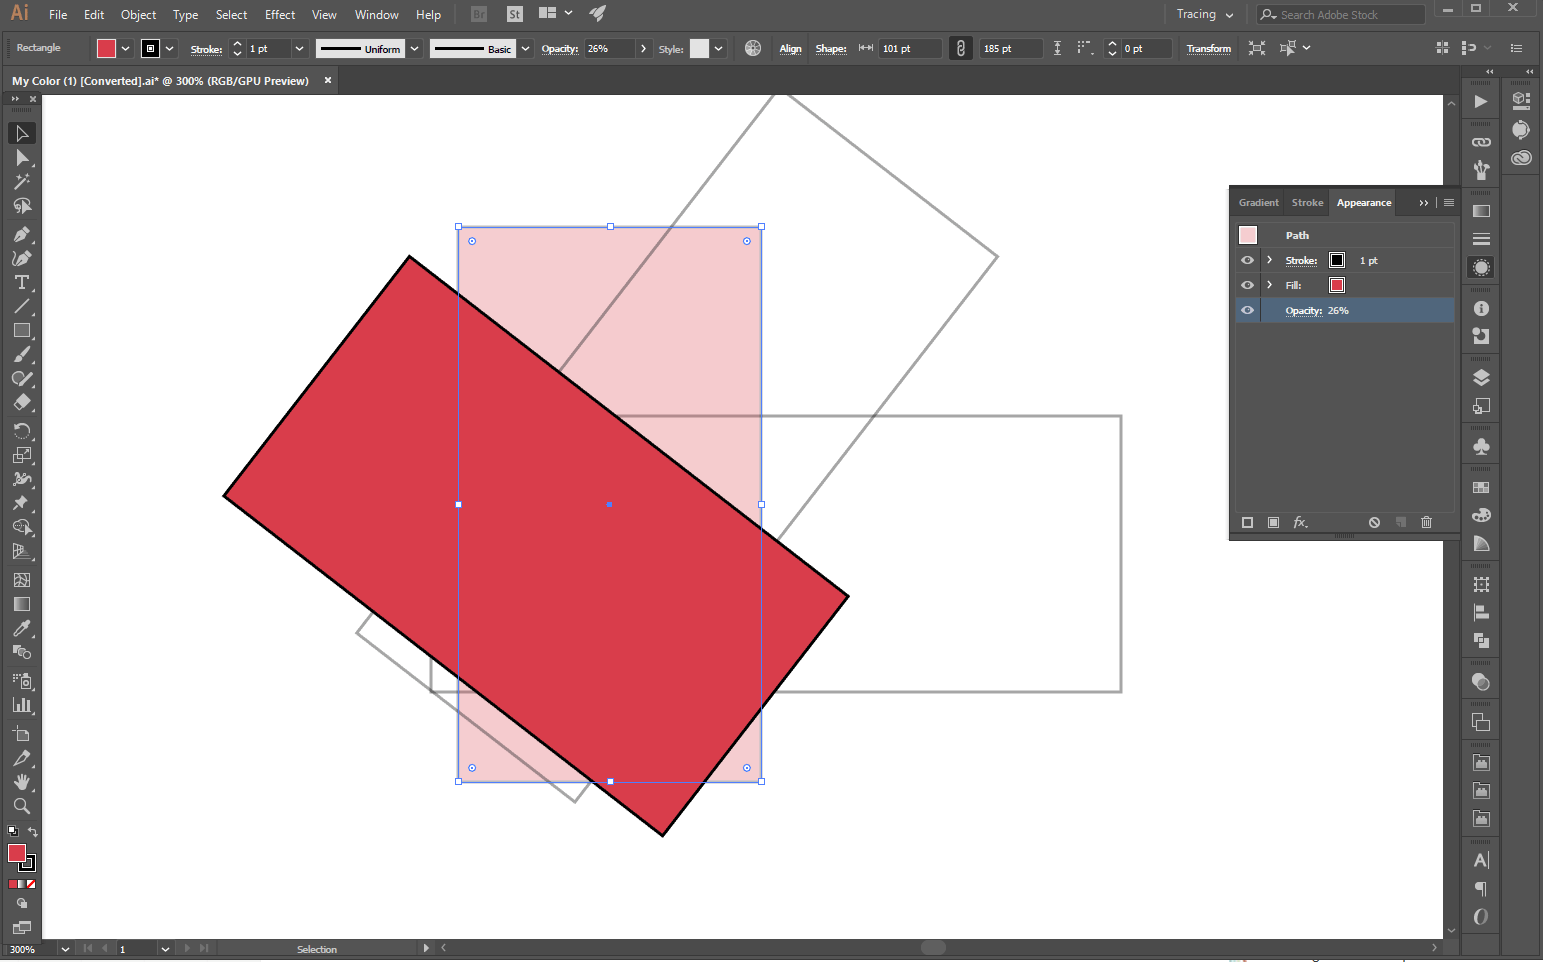1543x962 pixels.
Task: Select the Blend tool
Action: pyautogui.click(x=22, y=652)
